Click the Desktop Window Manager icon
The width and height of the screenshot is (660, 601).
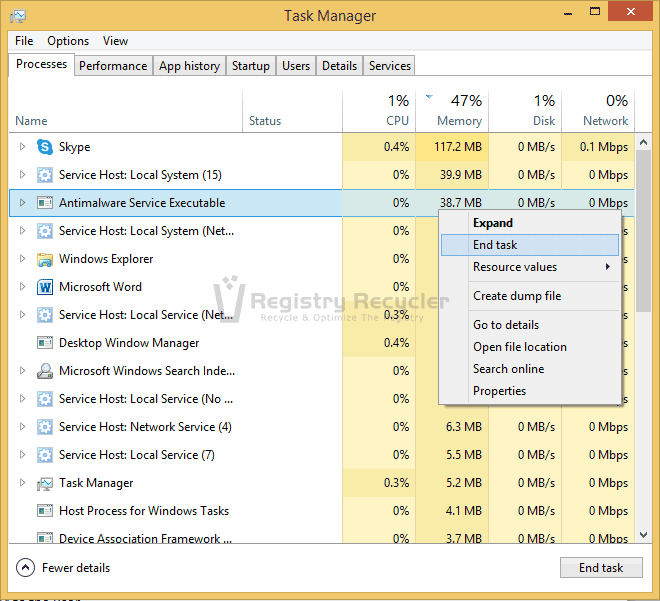[45, 343]
